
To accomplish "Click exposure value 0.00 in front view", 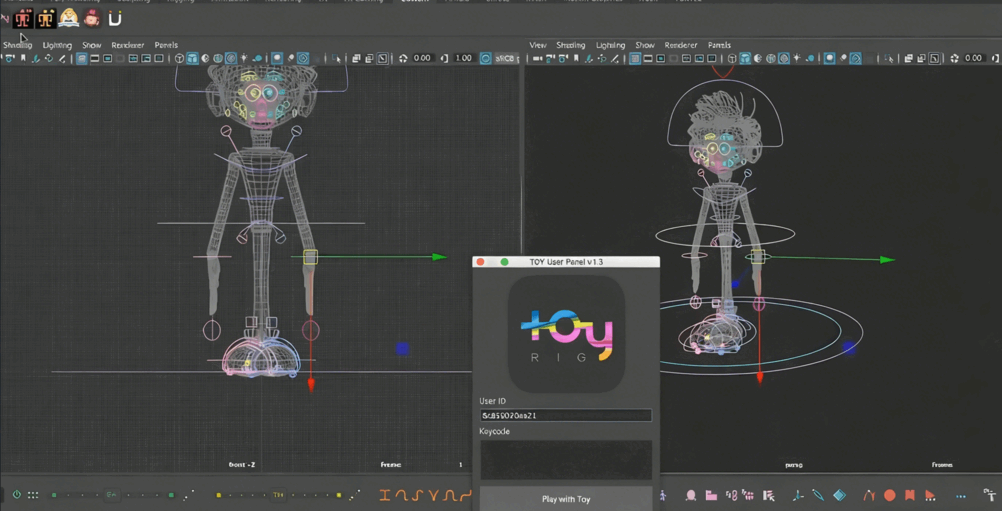I will point(422,58).
